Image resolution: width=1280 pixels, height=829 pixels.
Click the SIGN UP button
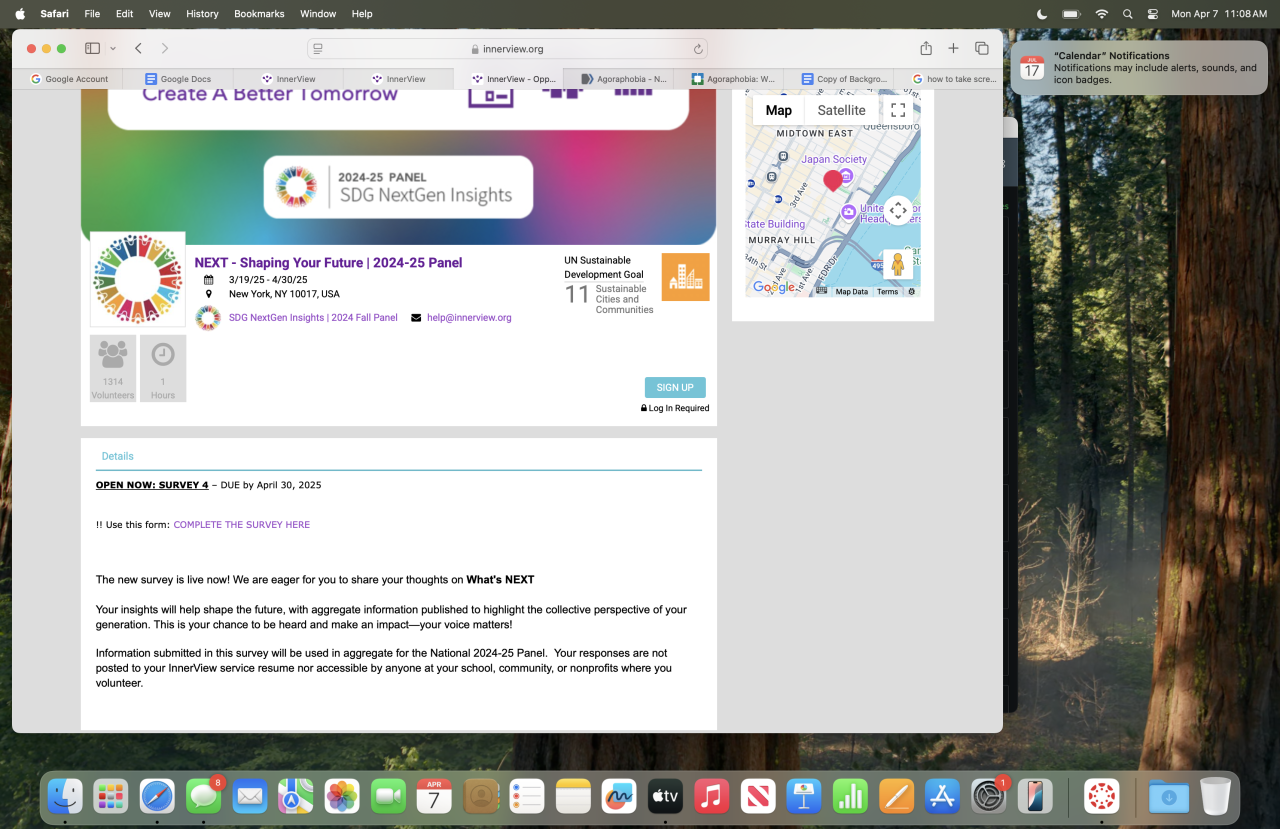675,387
